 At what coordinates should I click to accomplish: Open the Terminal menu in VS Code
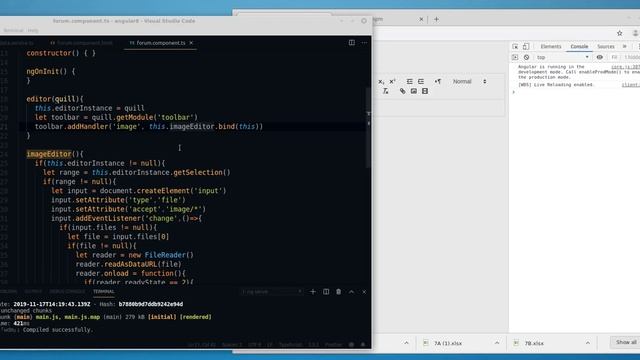click(x=13, y=30)
